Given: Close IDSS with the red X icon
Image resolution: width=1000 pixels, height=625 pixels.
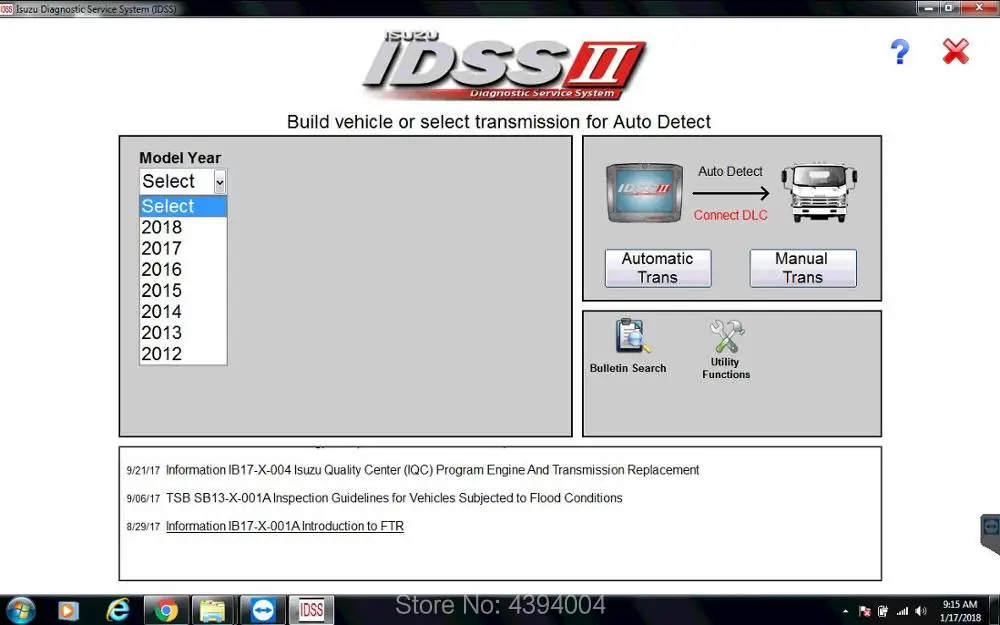Looking at the screenshot, I should pos(955,52).
